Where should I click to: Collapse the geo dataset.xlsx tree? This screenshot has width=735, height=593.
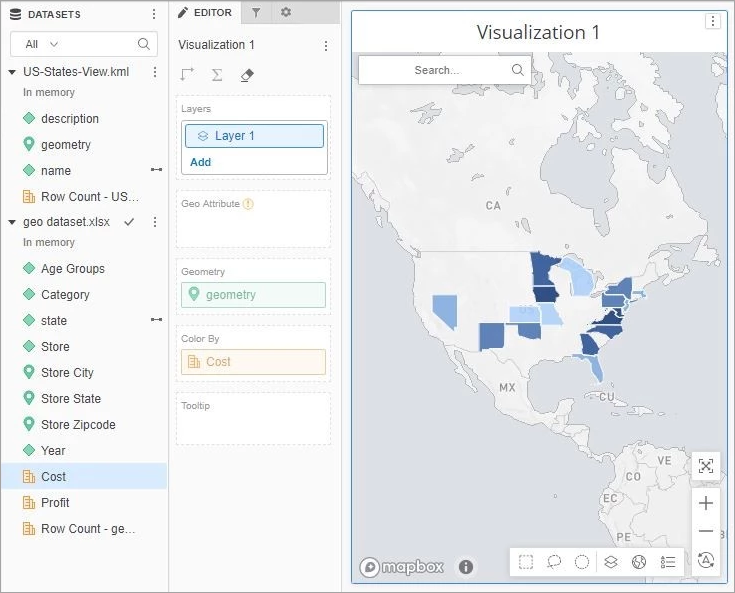12,222
